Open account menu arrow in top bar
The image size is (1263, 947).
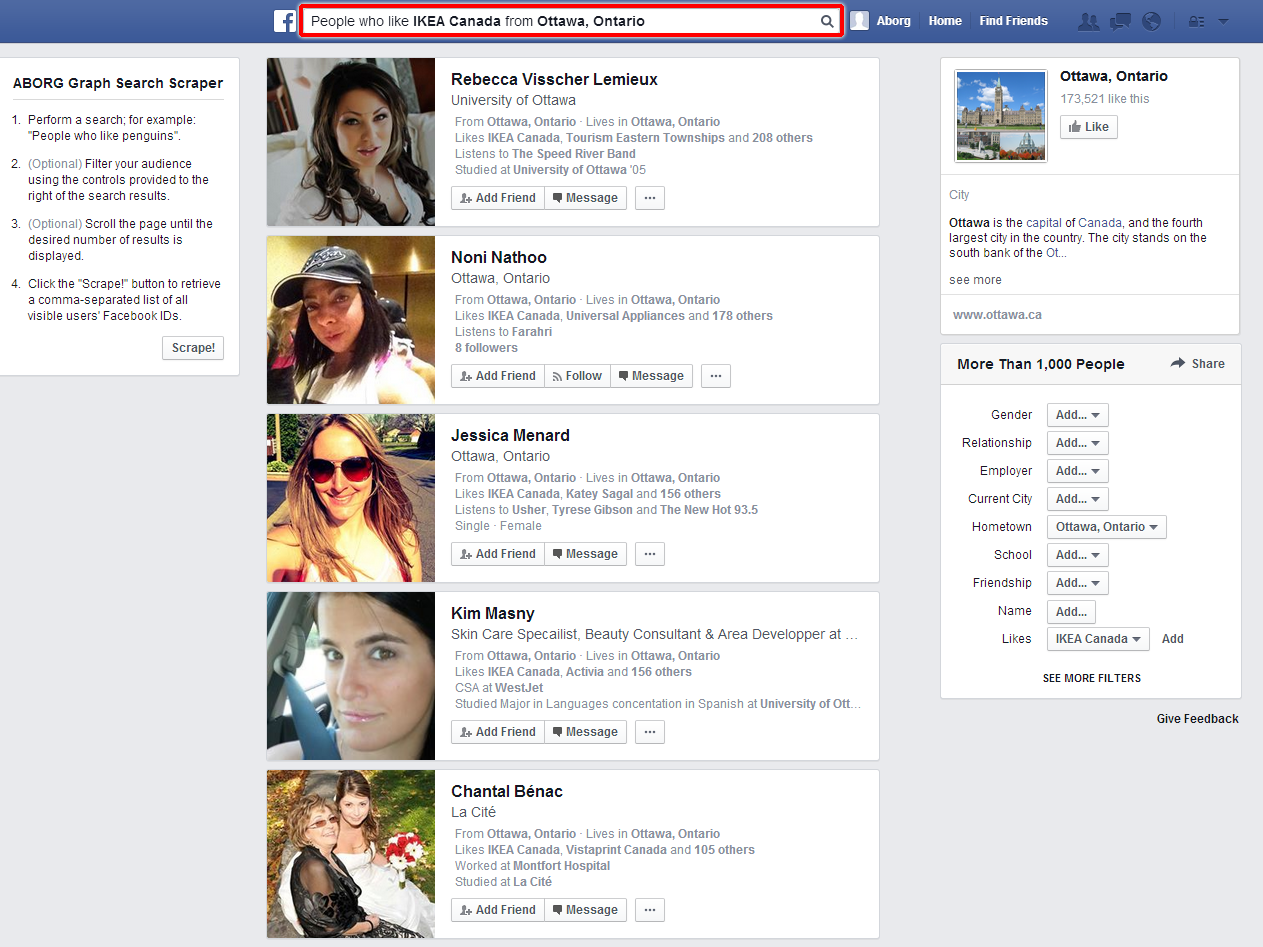click(x=1224, y=21)
